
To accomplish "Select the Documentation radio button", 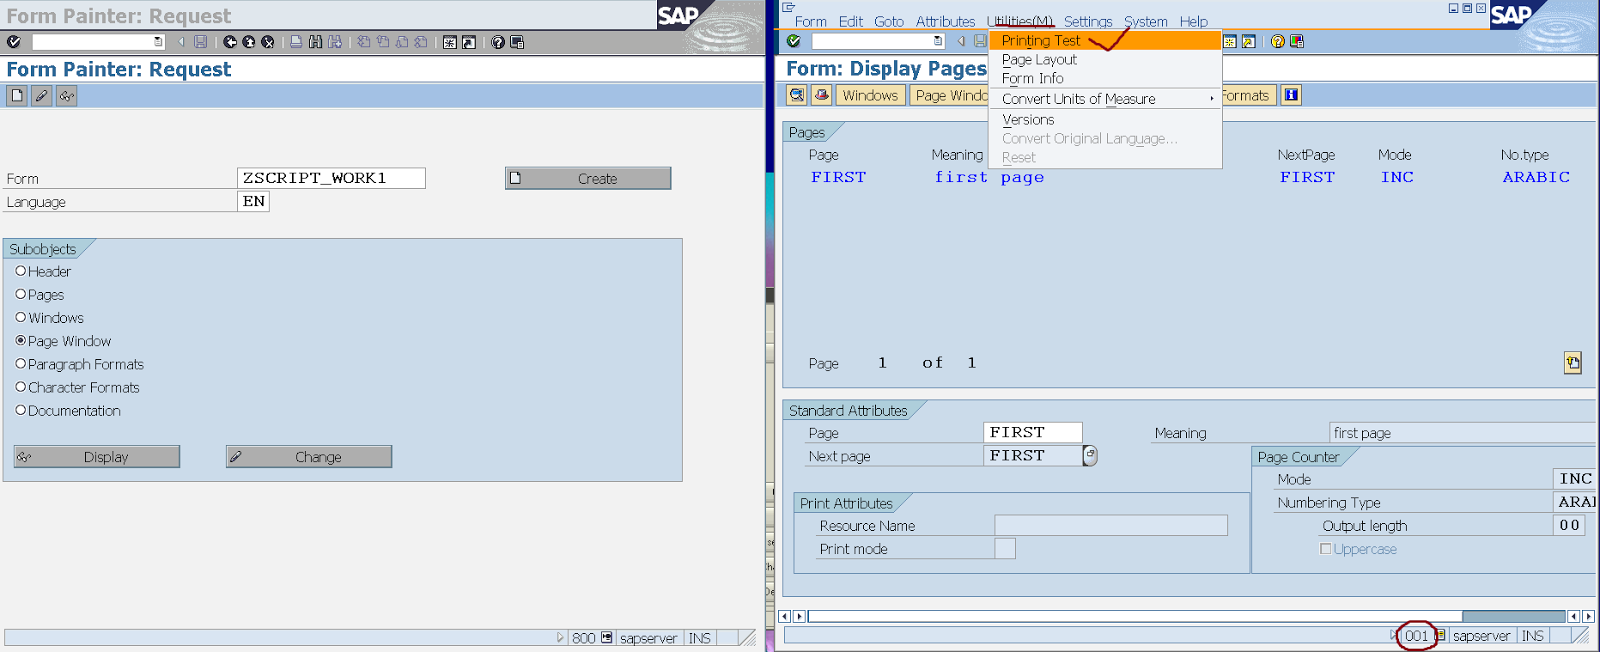I will click(20, 409).
